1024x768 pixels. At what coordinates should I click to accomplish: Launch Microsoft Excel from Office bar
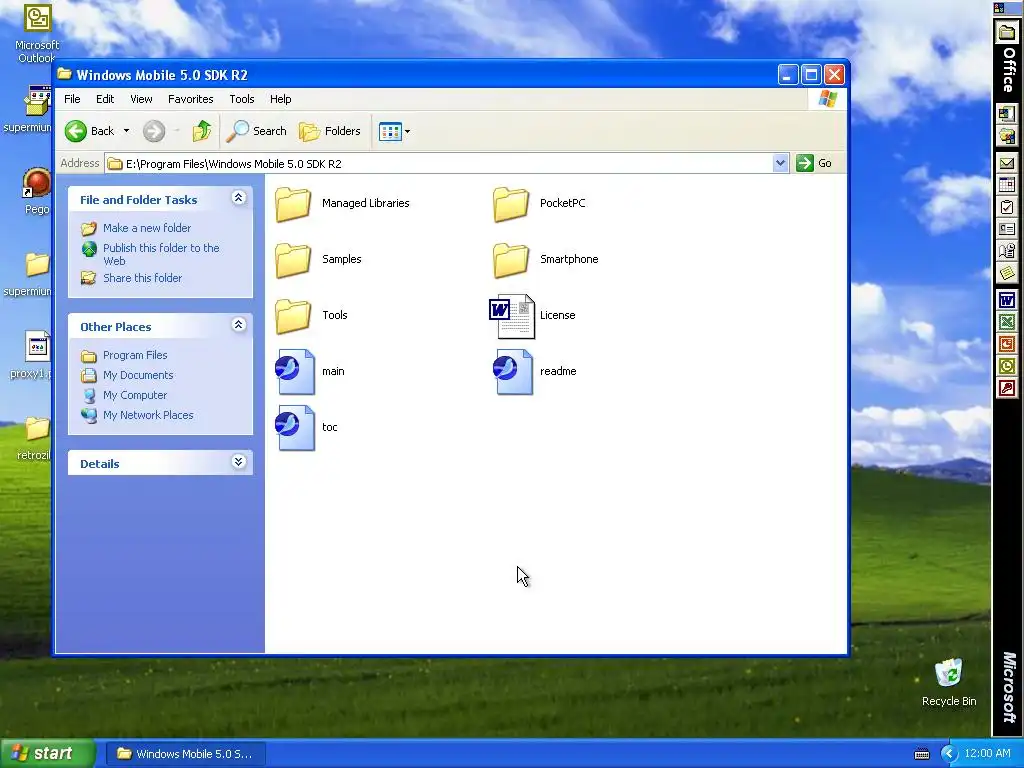click(x=1007, y=323)
